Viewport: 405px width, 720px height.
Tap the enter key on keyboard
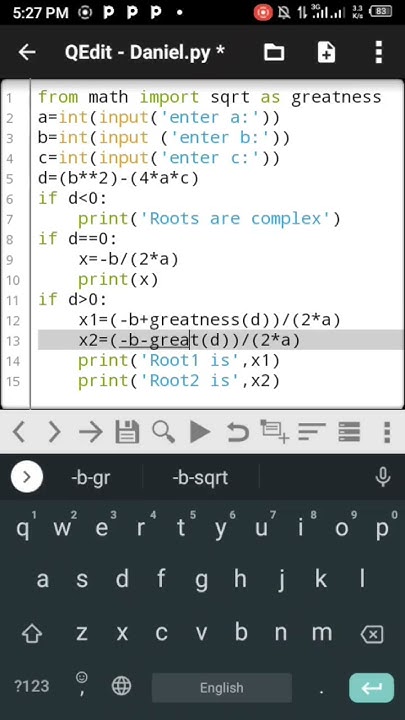[371, 687]
